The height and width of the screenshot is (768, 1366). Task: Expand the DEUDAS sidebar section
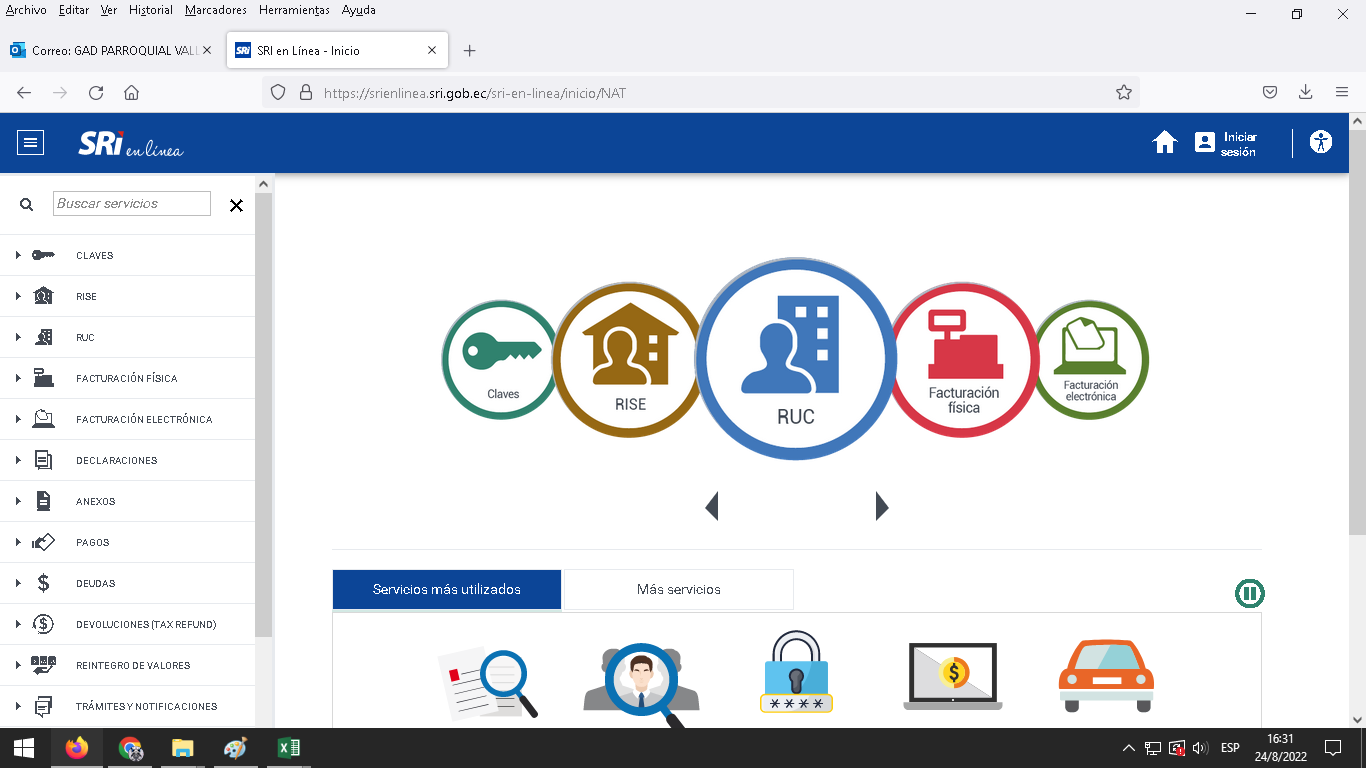tap(95, 583)
